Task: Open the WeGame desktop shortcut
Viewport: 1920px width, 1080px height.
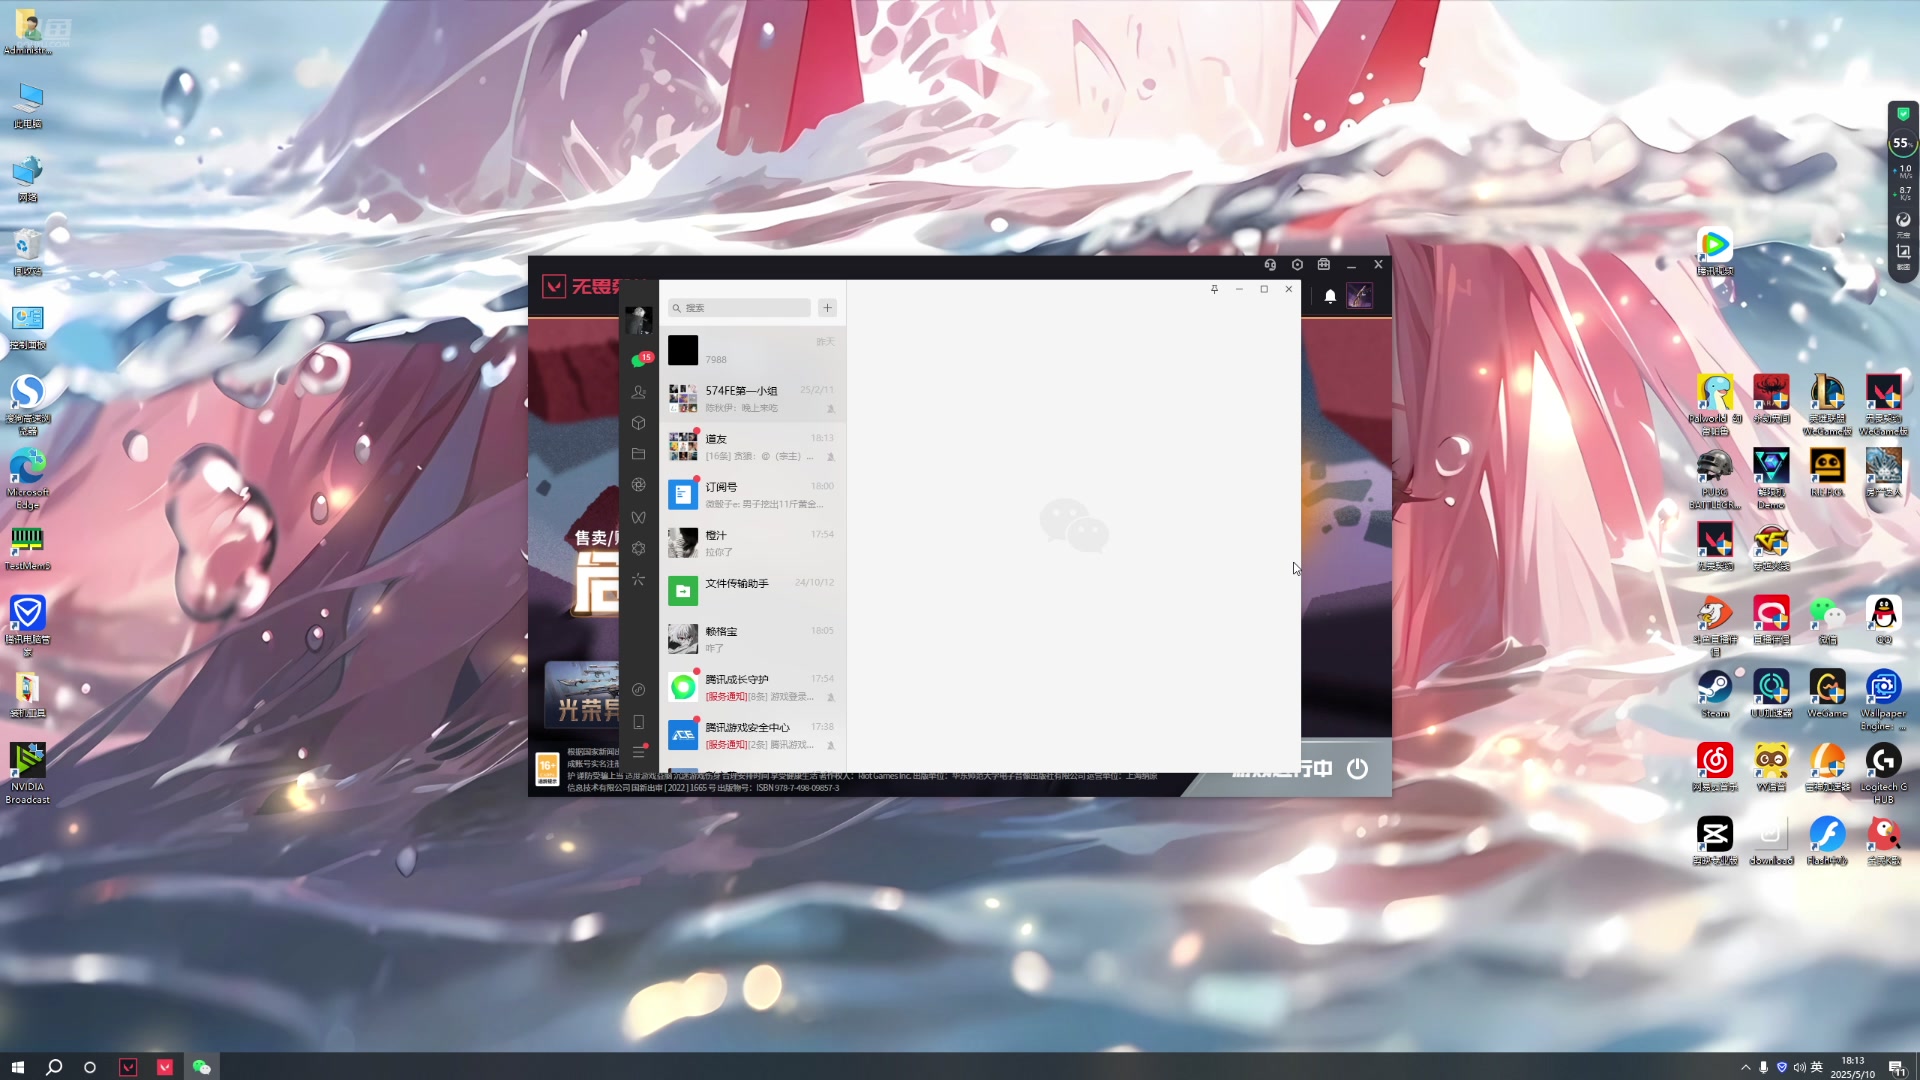Action: pos(1827,693)
